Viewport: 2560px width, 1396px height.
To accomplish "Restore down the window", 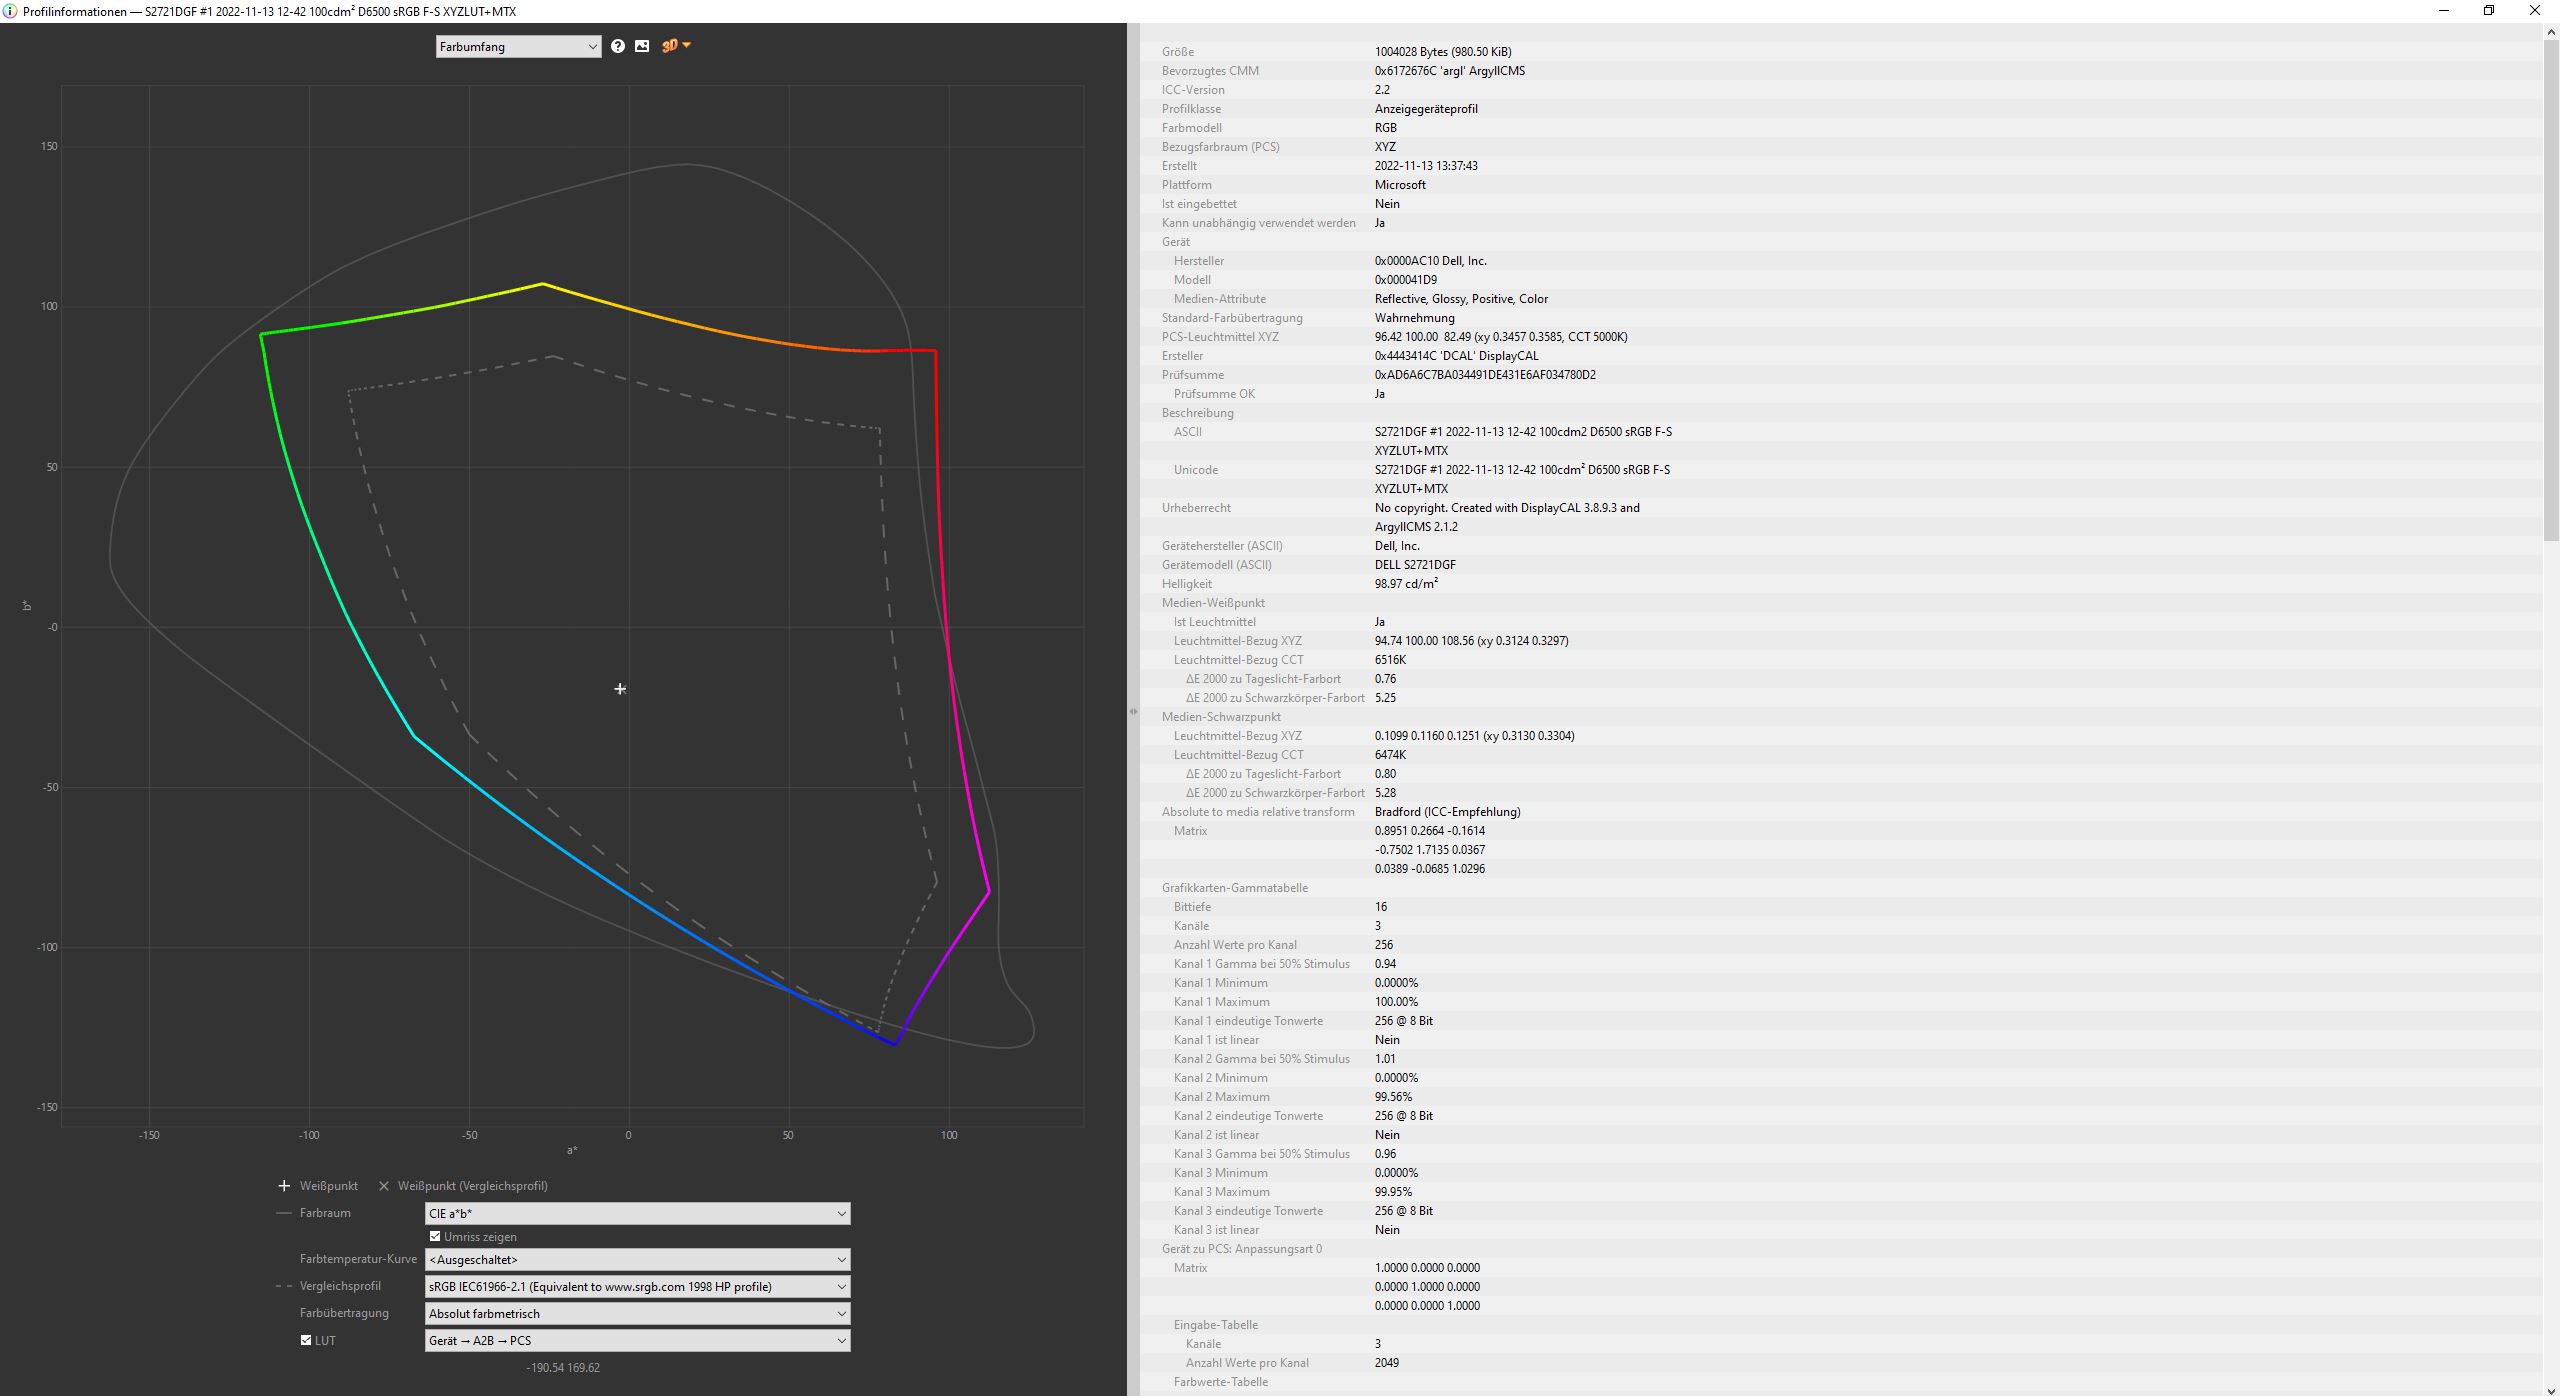I will click(2488, 11).
